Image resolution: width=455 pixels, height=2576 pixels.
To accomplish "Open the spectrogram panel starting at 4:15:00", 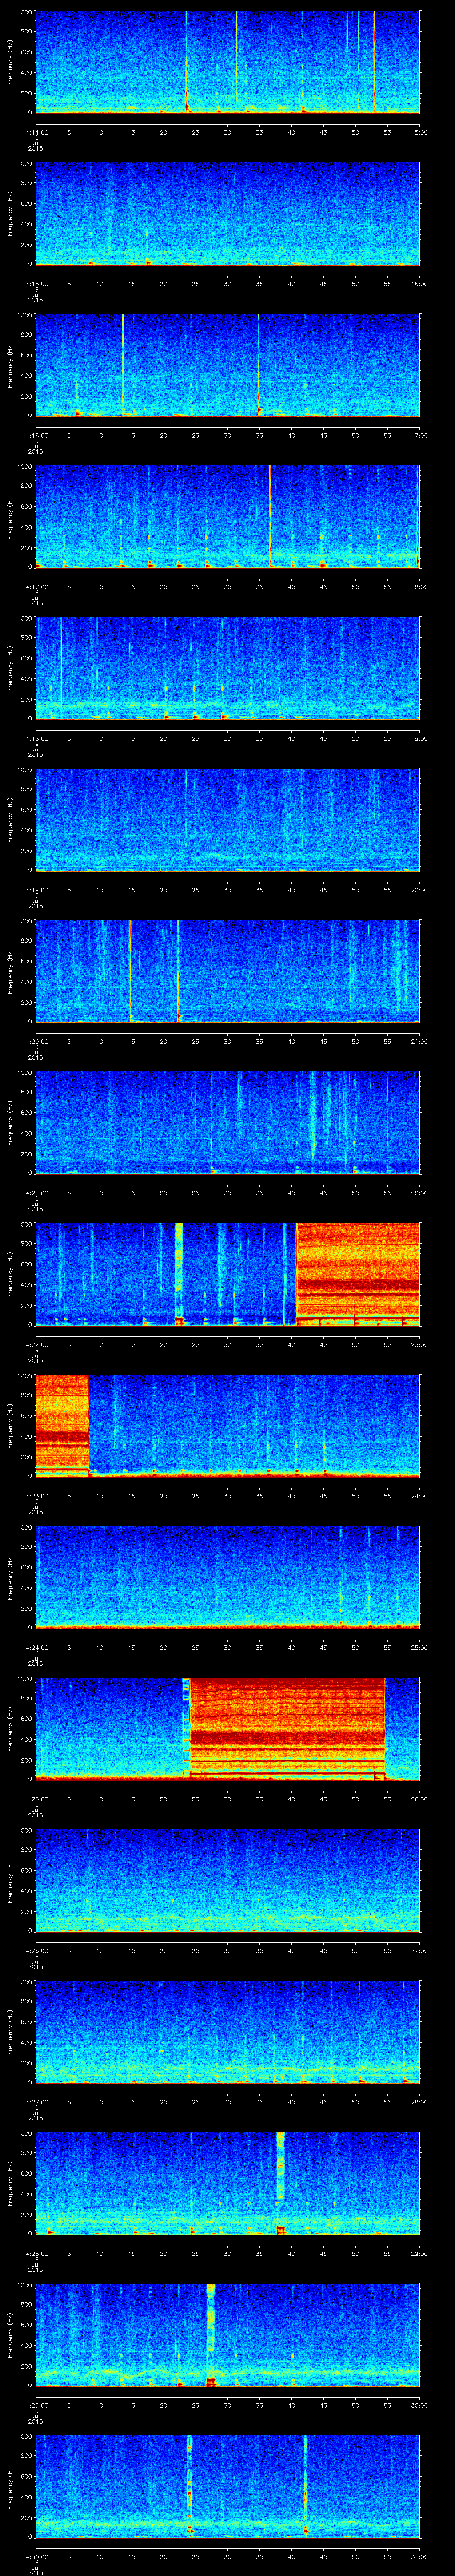I will pyautogui.click(x=227, y=213).
